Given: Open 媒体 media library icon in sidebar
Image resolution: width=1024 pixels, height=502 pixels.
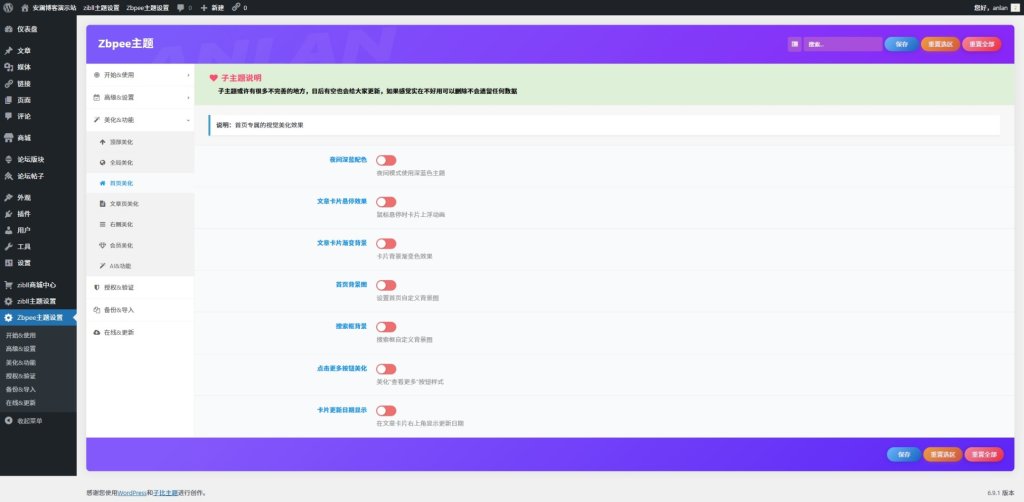Looking at the screenshot, I should tap(9, 66).
